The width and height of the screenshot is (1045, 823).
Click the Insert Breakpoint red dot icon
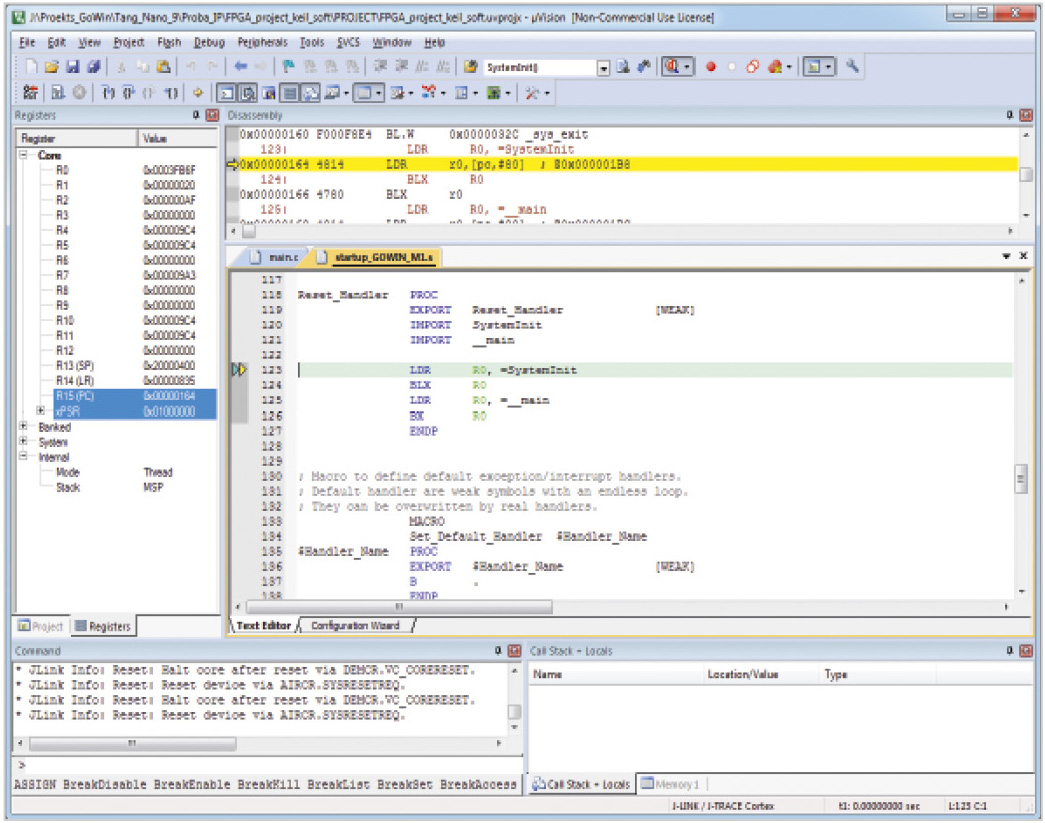[x=711, y=67]
